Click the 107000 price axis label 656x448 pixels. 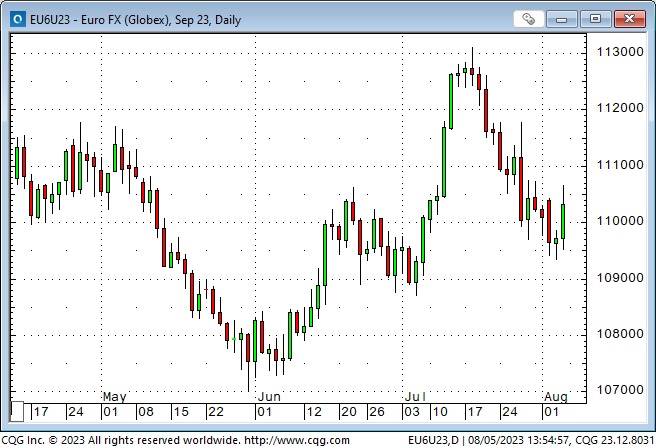click(x=620, y=390)
